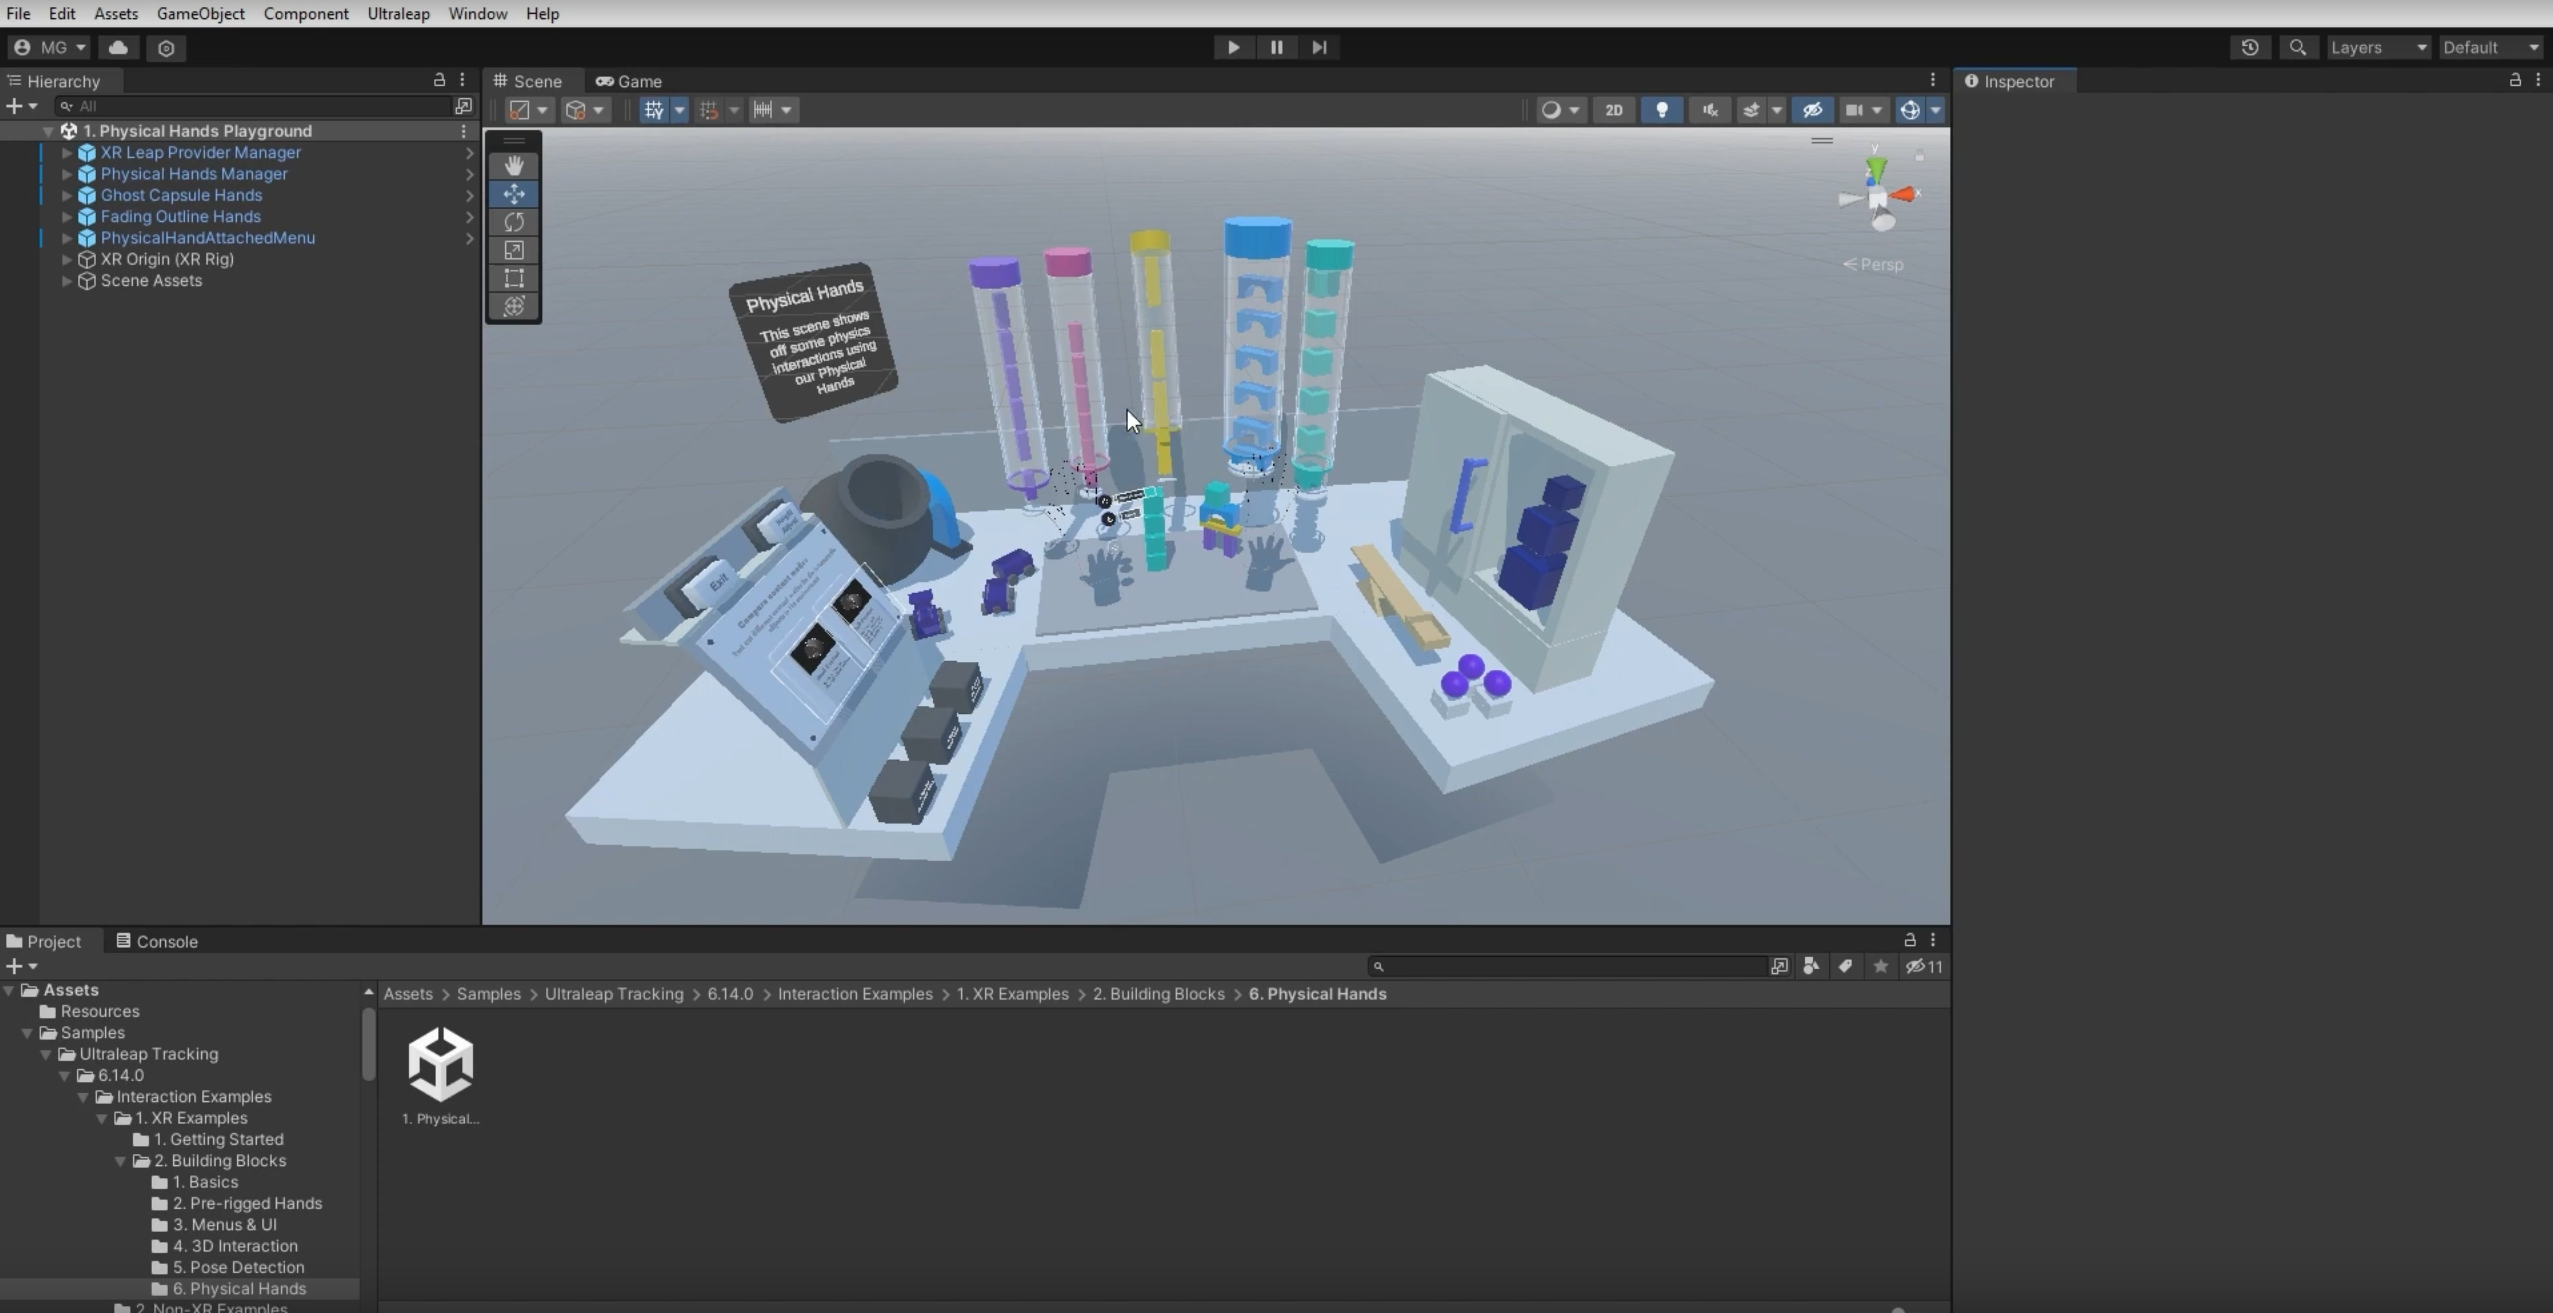Toggle hidden objects visibility in scene
Viewport: 2553px width, 1313px height.
point(1812,110)
